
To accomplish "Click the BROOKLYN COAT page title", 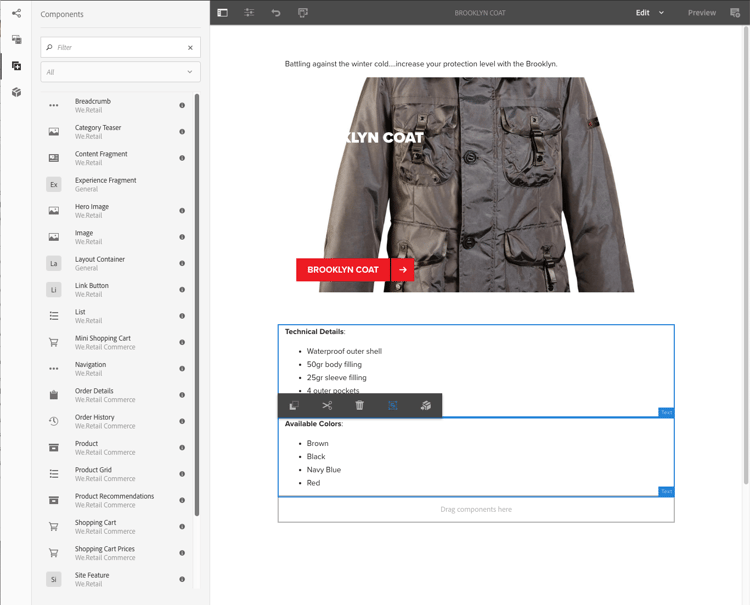I will click(480, 13).
